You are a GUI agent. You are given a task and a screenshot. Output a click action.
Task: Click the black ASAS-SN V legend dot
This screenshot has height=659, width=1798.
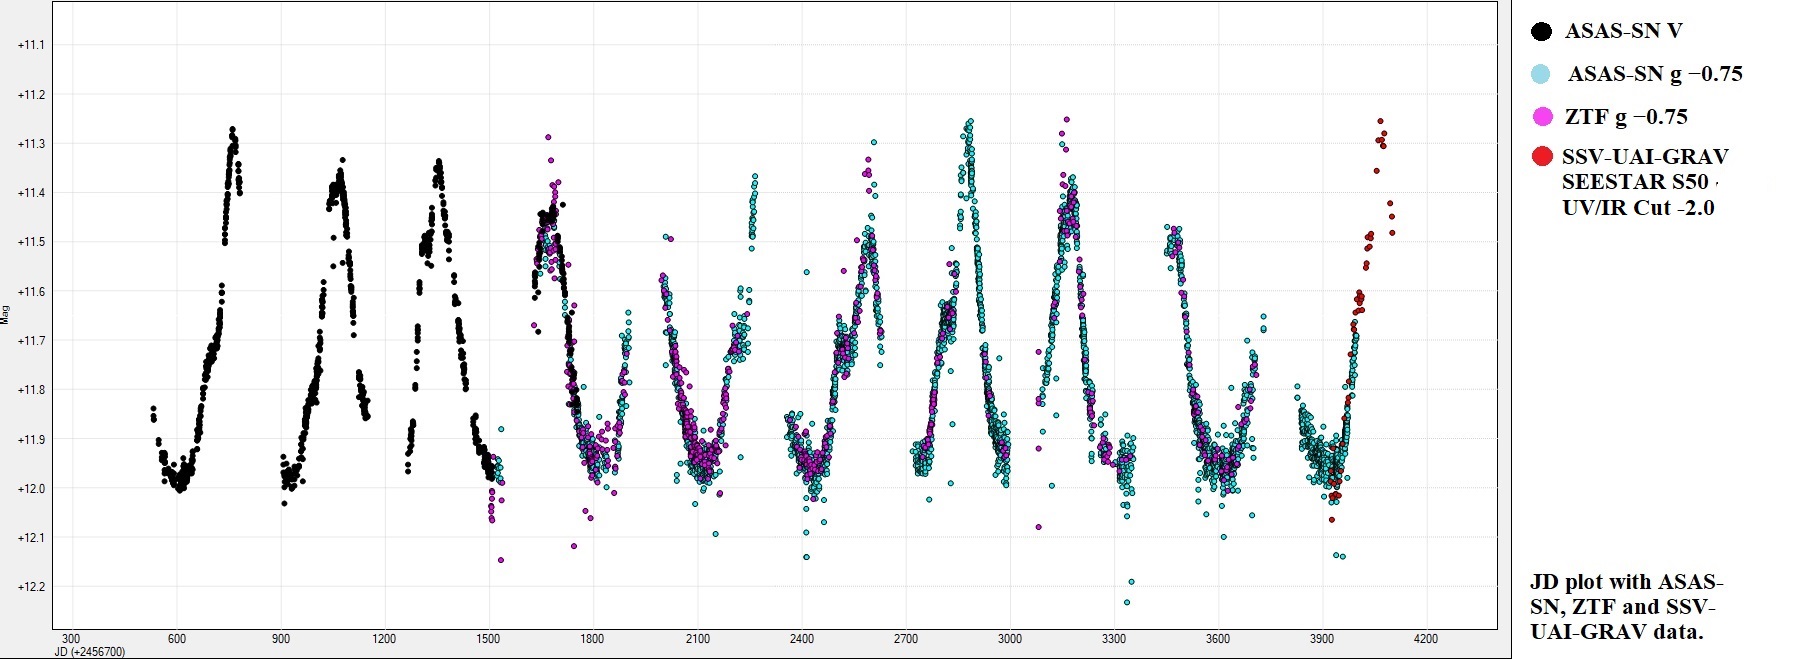pos(1541,32)
